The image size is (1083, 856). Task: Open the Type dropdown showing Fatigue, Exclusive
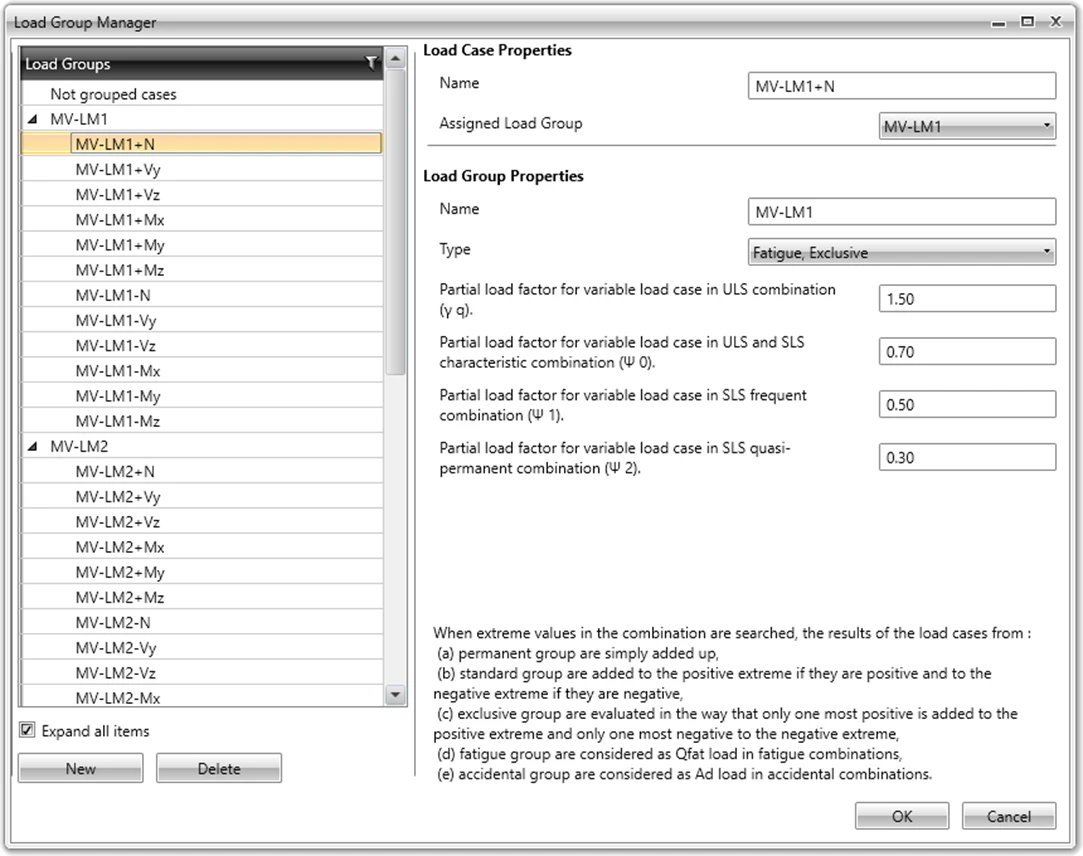point(901,252)
